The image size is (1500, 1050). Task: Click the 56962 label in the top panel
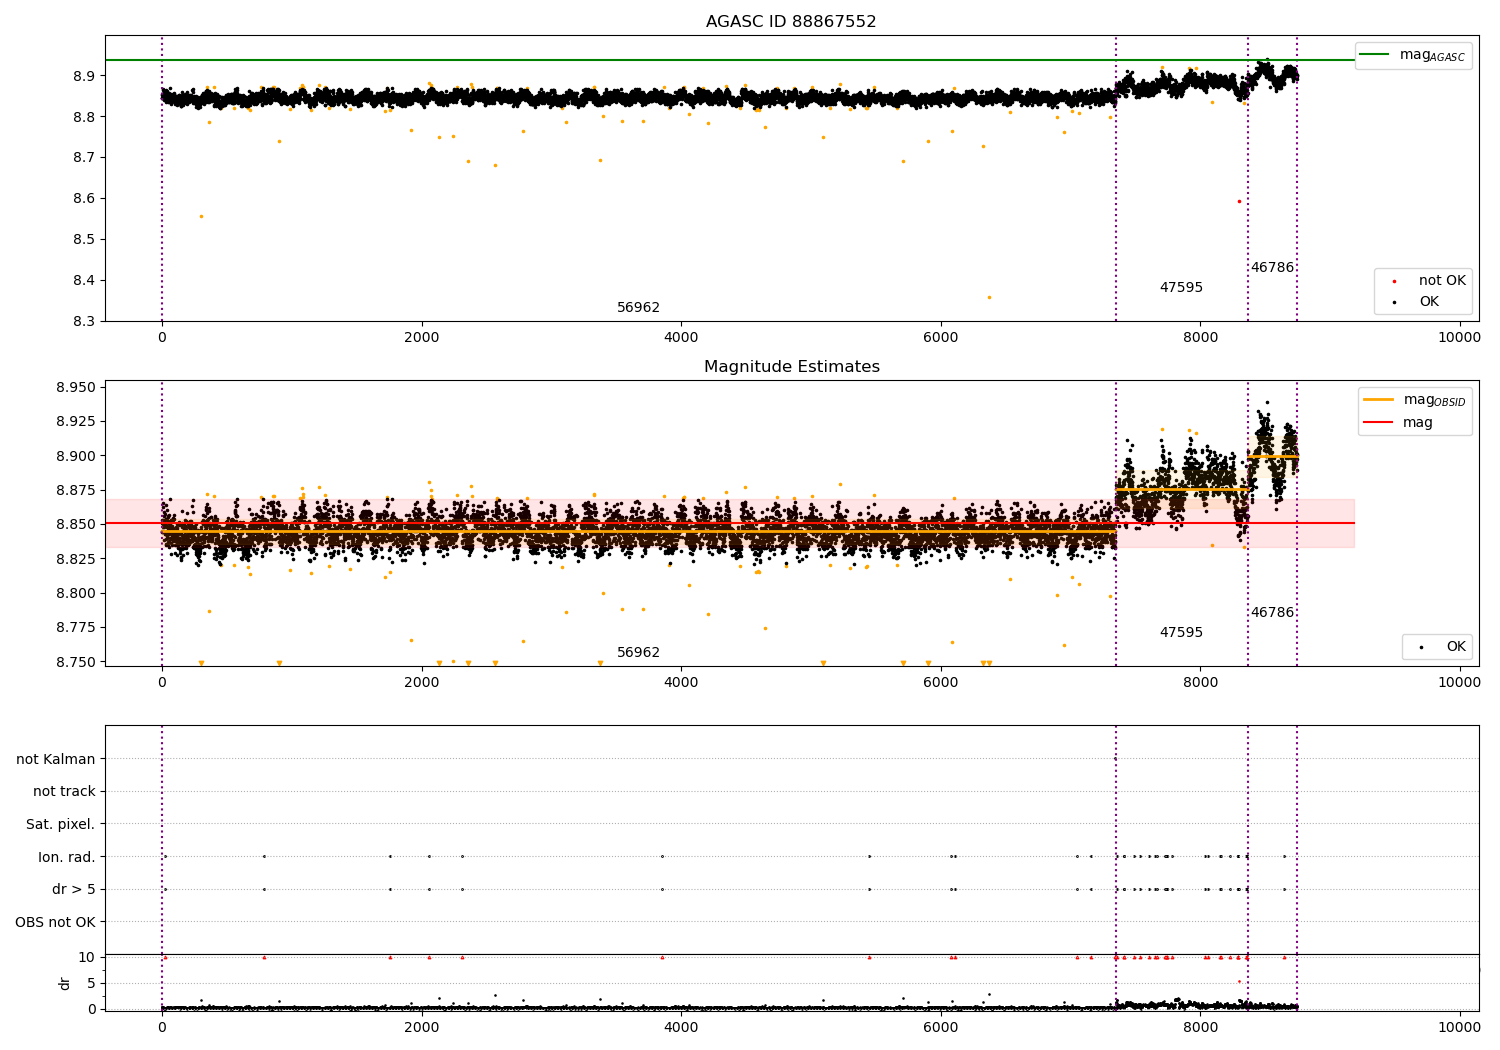(638, 308)
